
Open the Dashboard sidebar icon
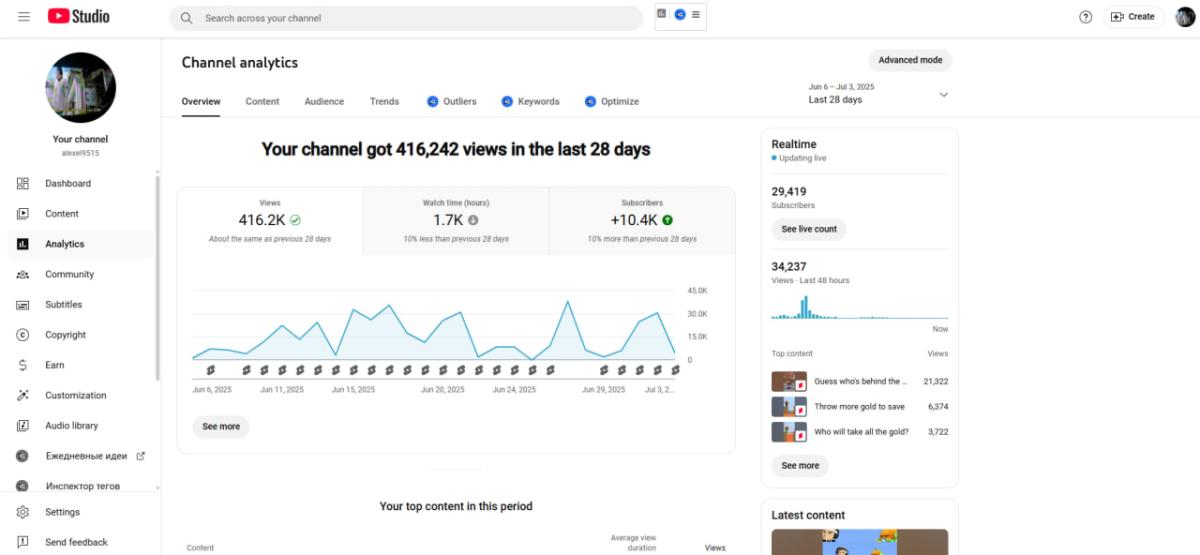(x=23, y=184)
